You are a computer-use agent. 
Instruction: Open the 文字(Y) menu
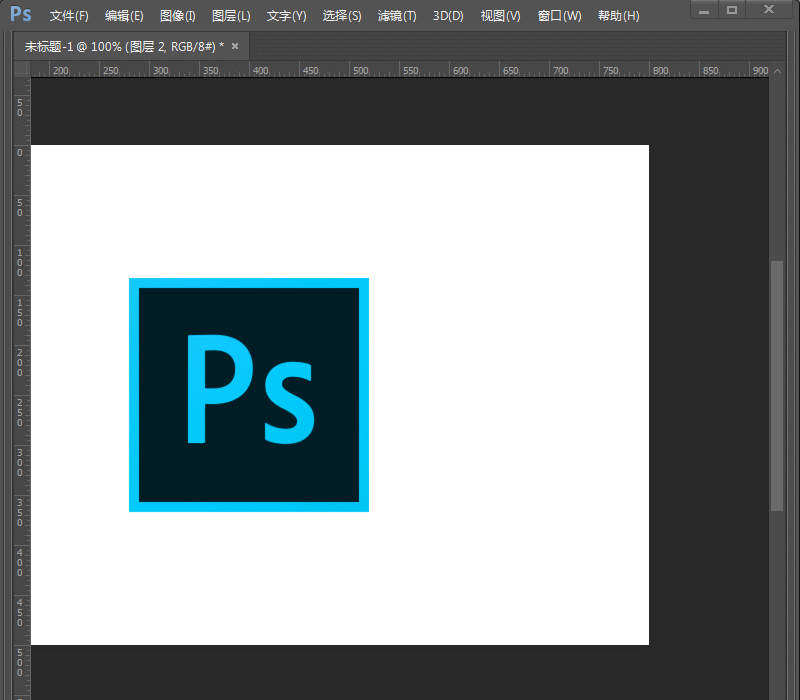pyautogui.click(x=286, y=16)
